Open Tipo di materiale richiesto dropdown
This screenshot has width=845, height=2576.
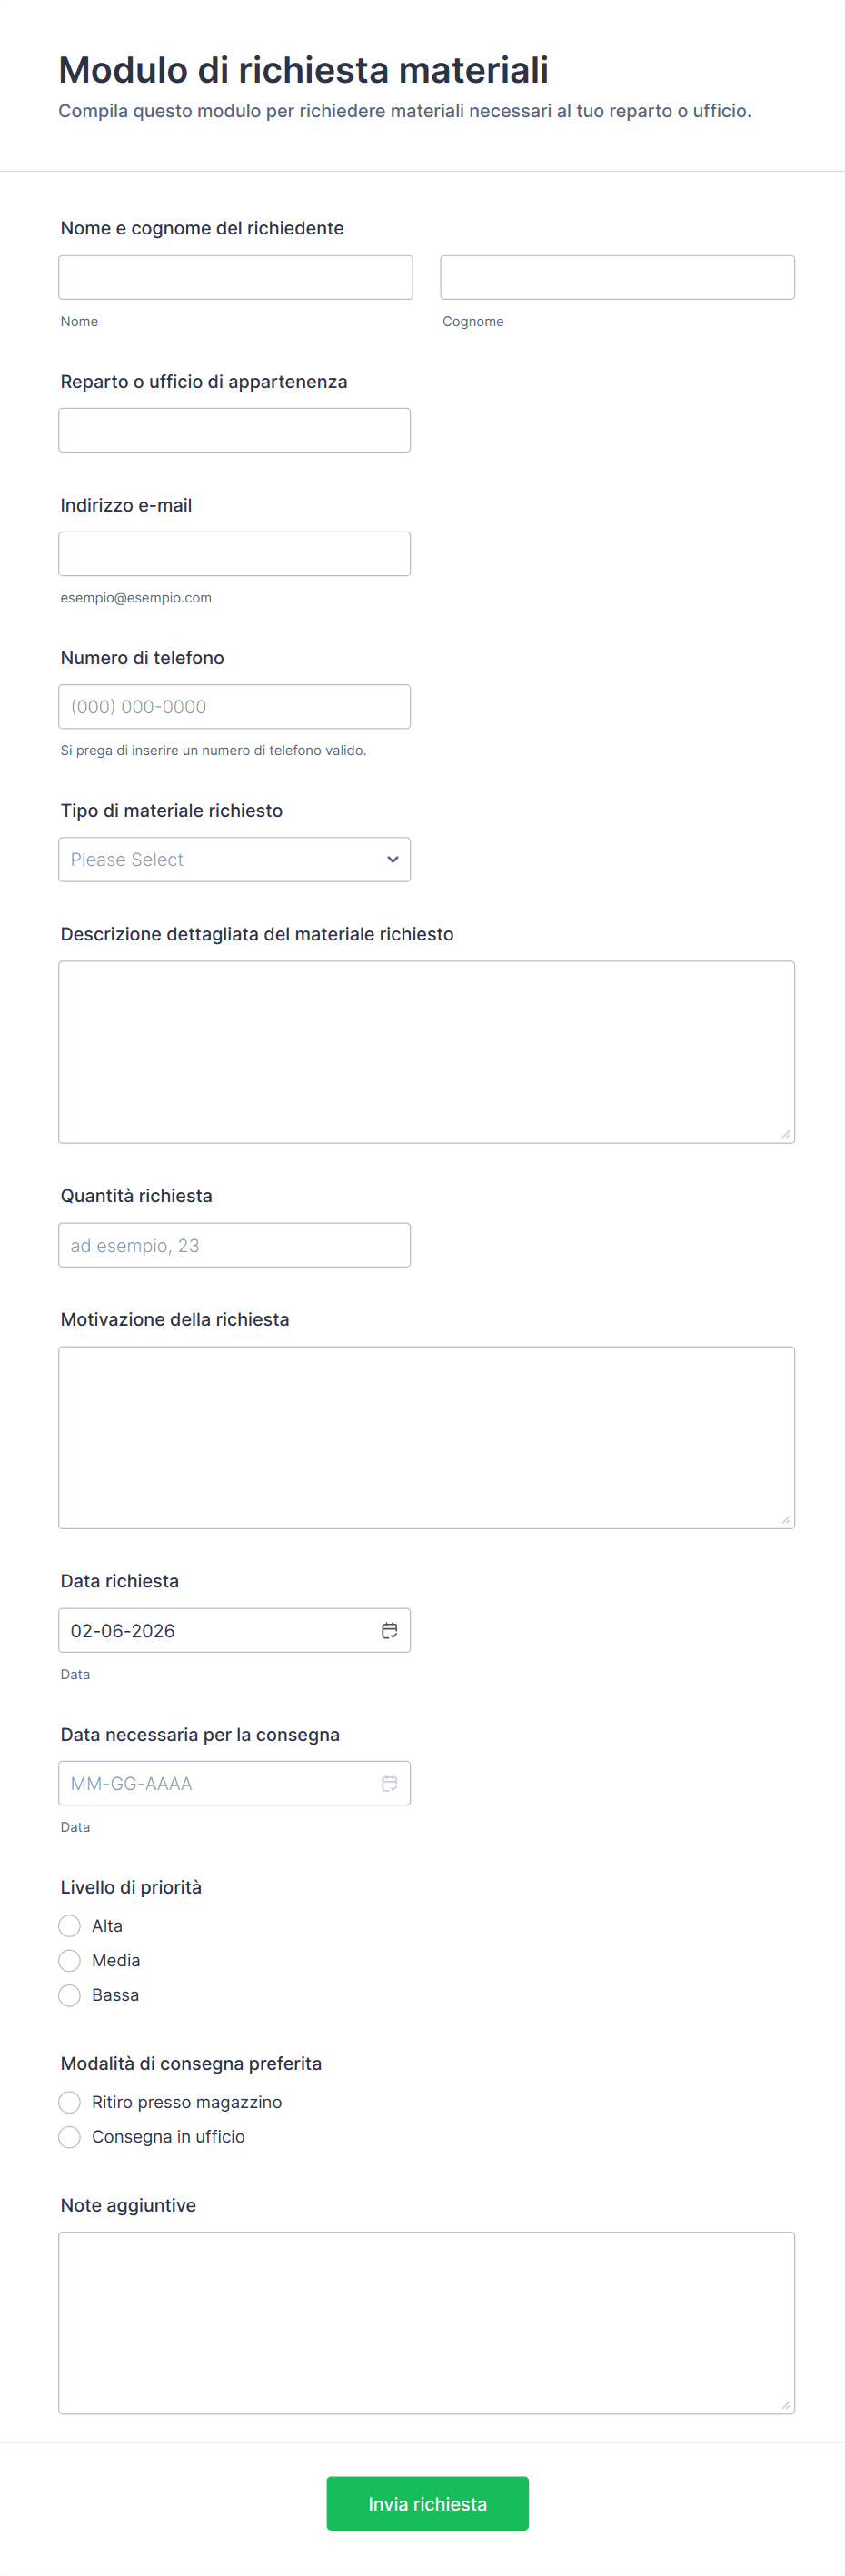pos(234,859)
